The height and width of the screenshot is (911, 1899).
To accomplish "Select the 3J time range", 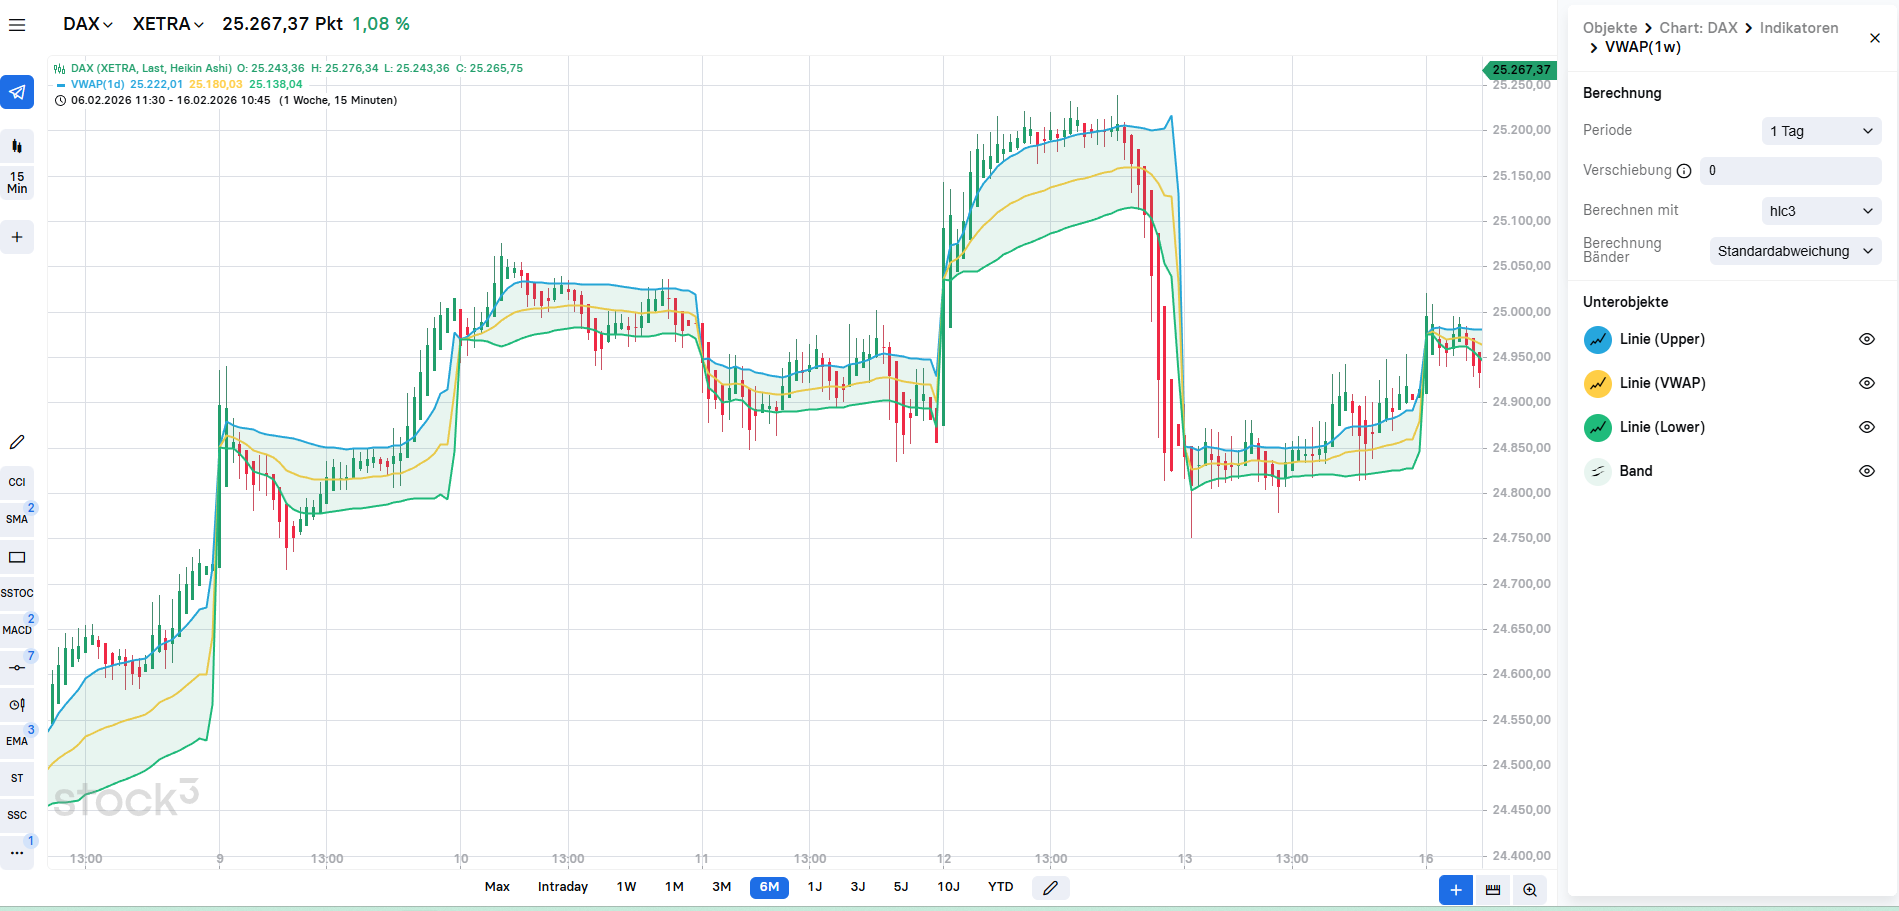I will click(858, 887).
